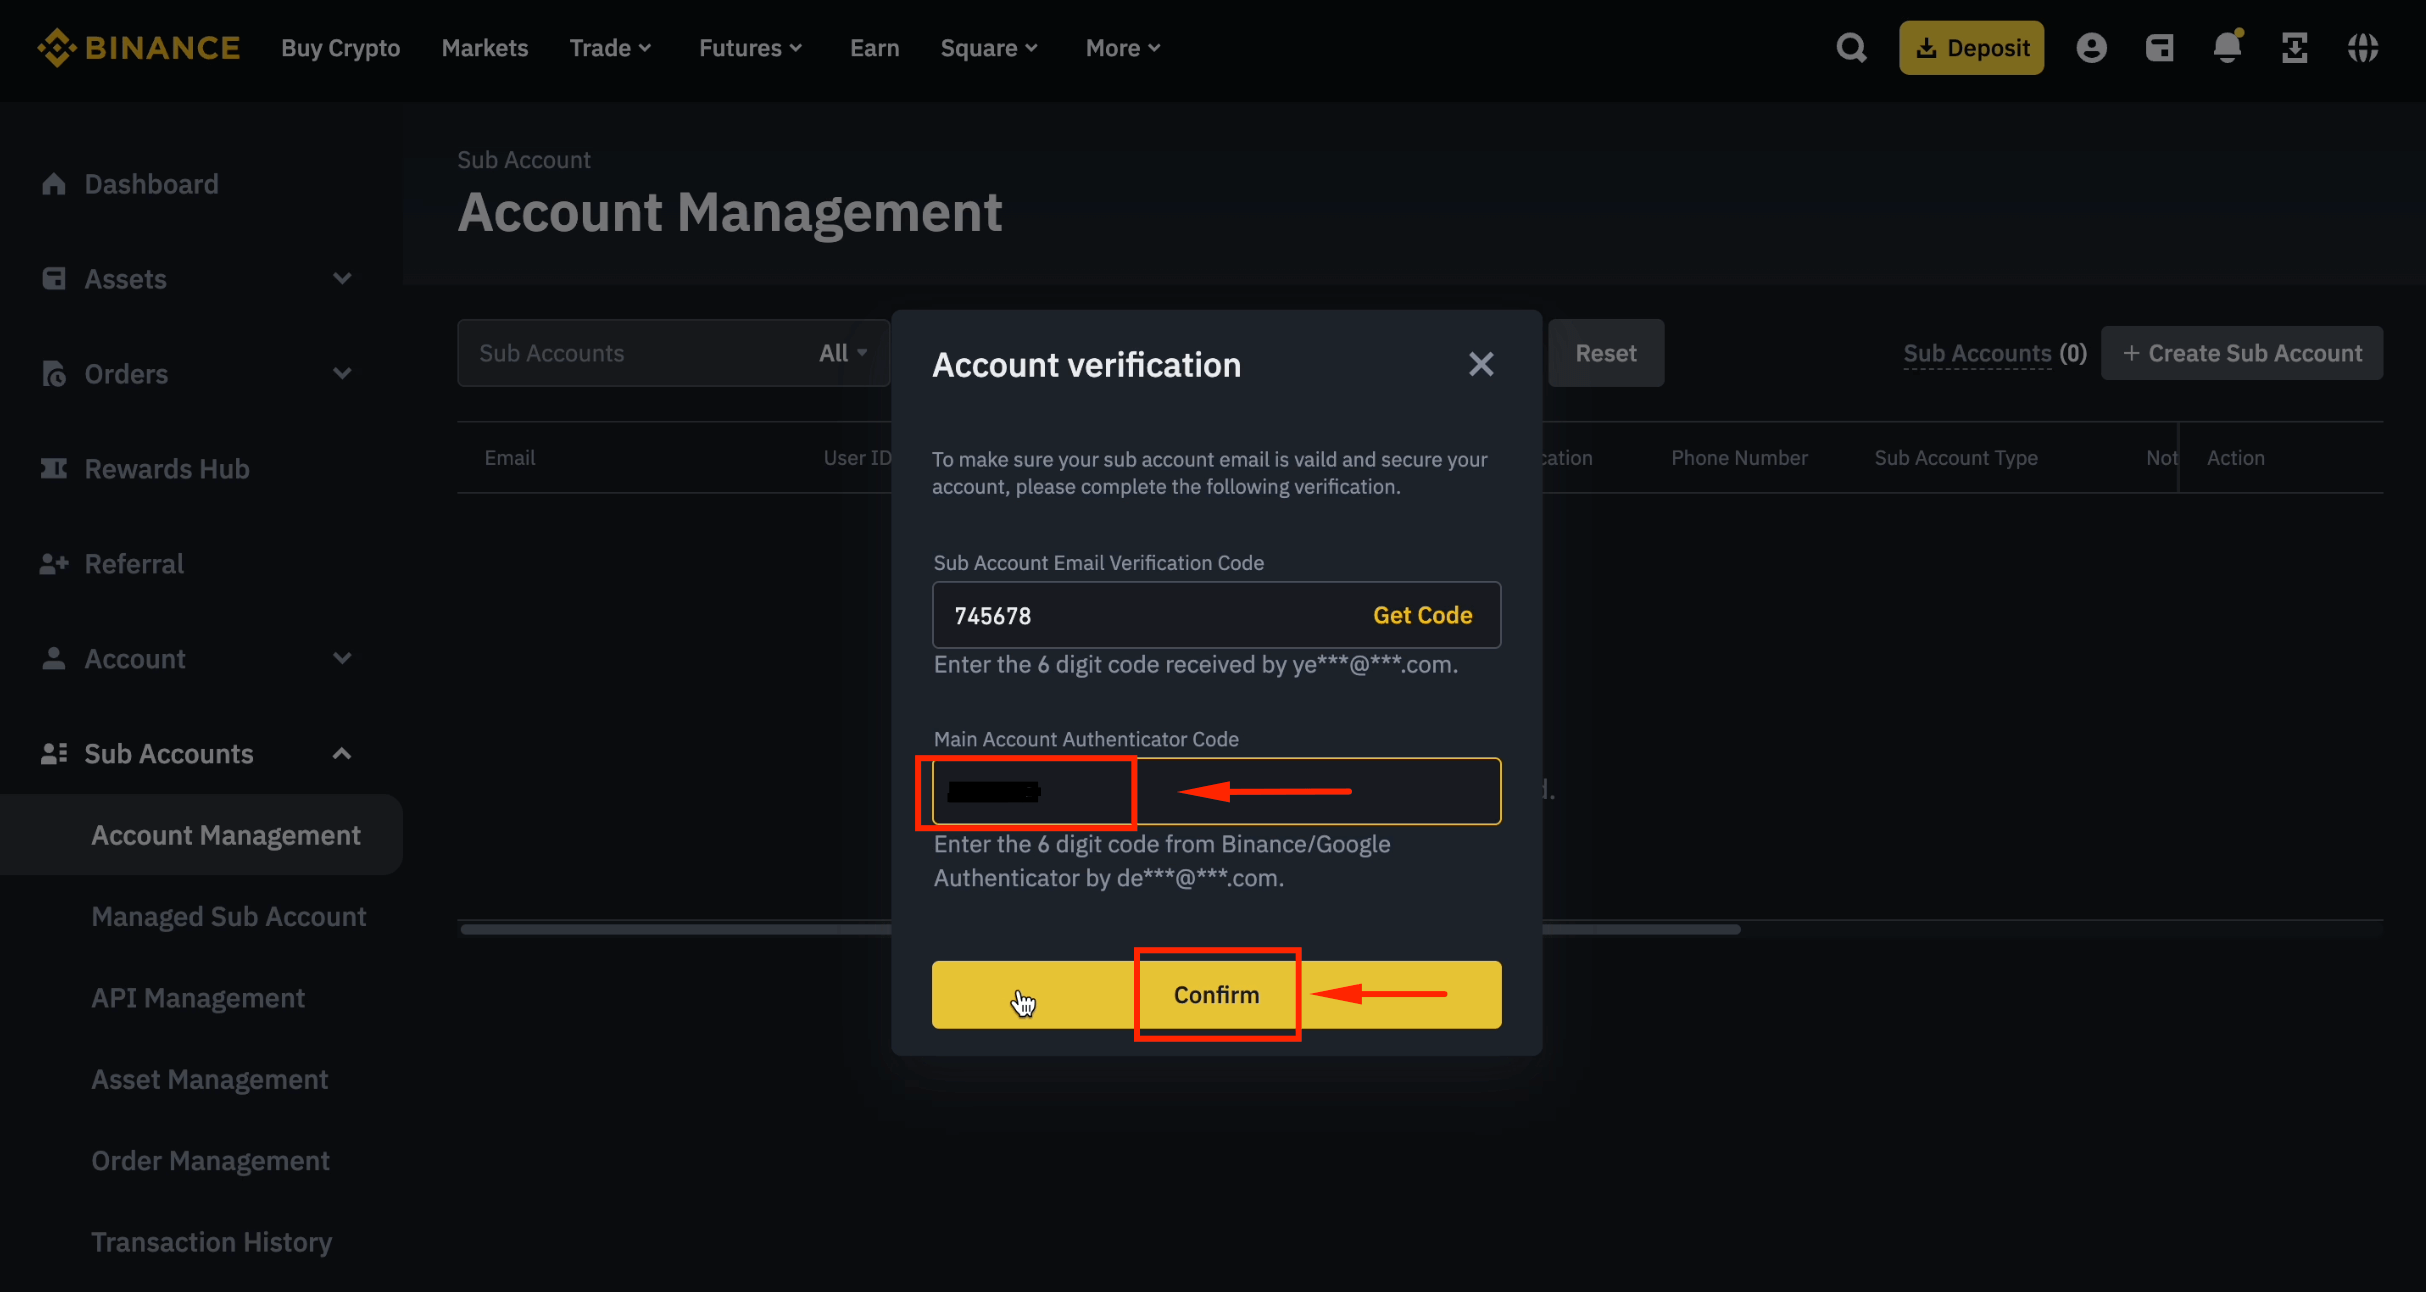Close the Account verification dialog

click(x=1481, y=364)
